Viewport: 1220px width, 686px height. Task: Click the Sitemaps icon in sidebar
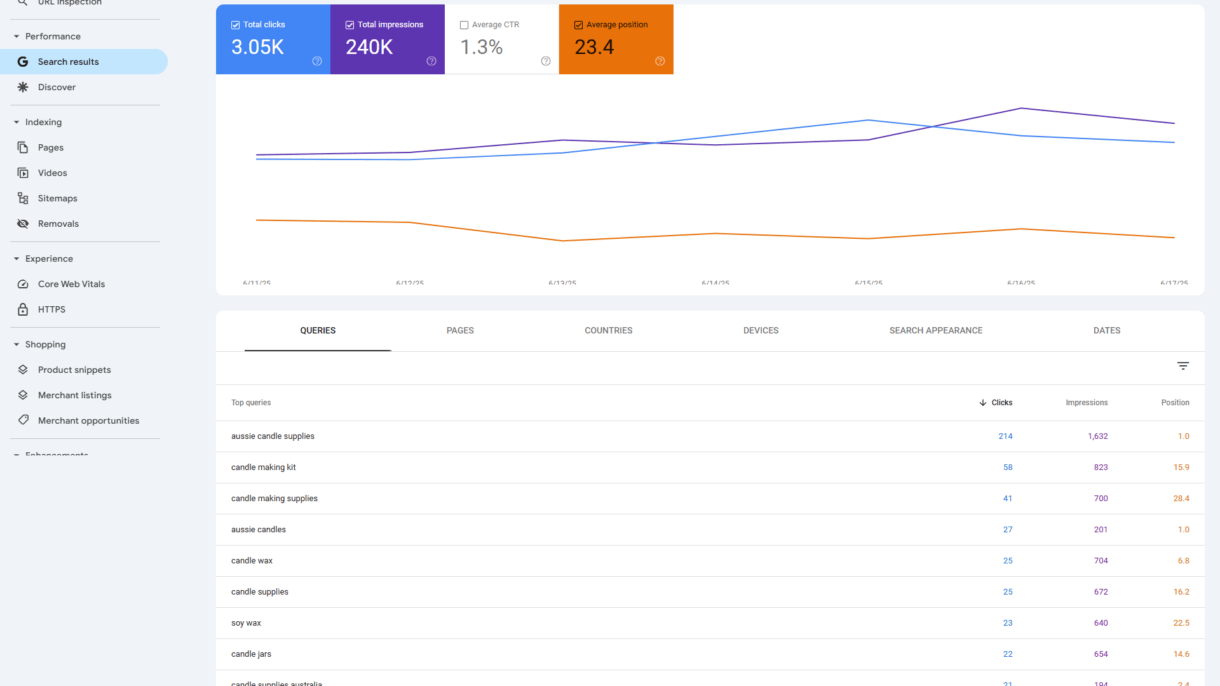(x=23, y=199)
